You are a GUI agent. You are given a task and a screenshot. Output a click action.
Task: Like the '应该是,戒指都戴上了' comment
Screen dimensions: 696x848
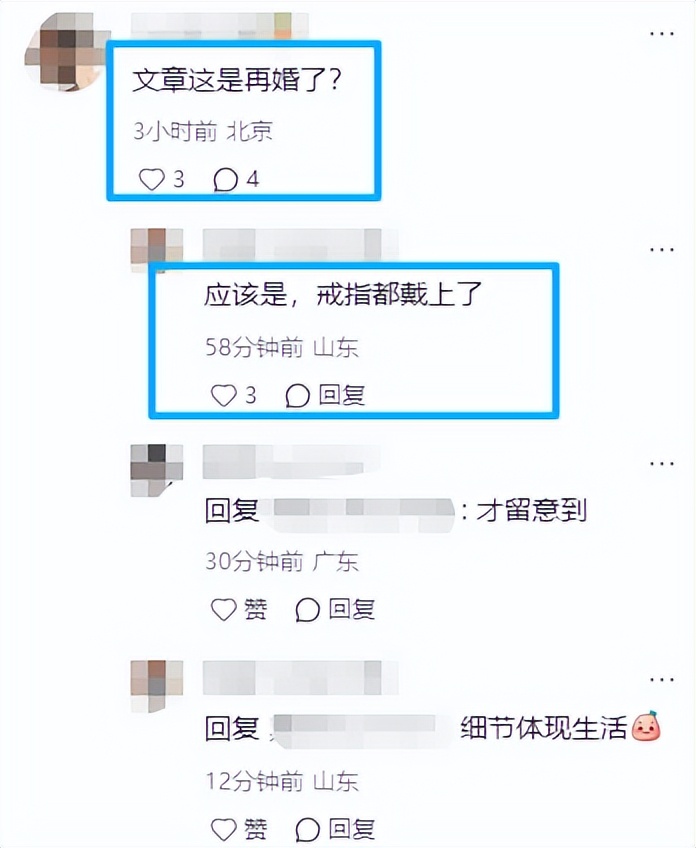(x=223, y=395)
